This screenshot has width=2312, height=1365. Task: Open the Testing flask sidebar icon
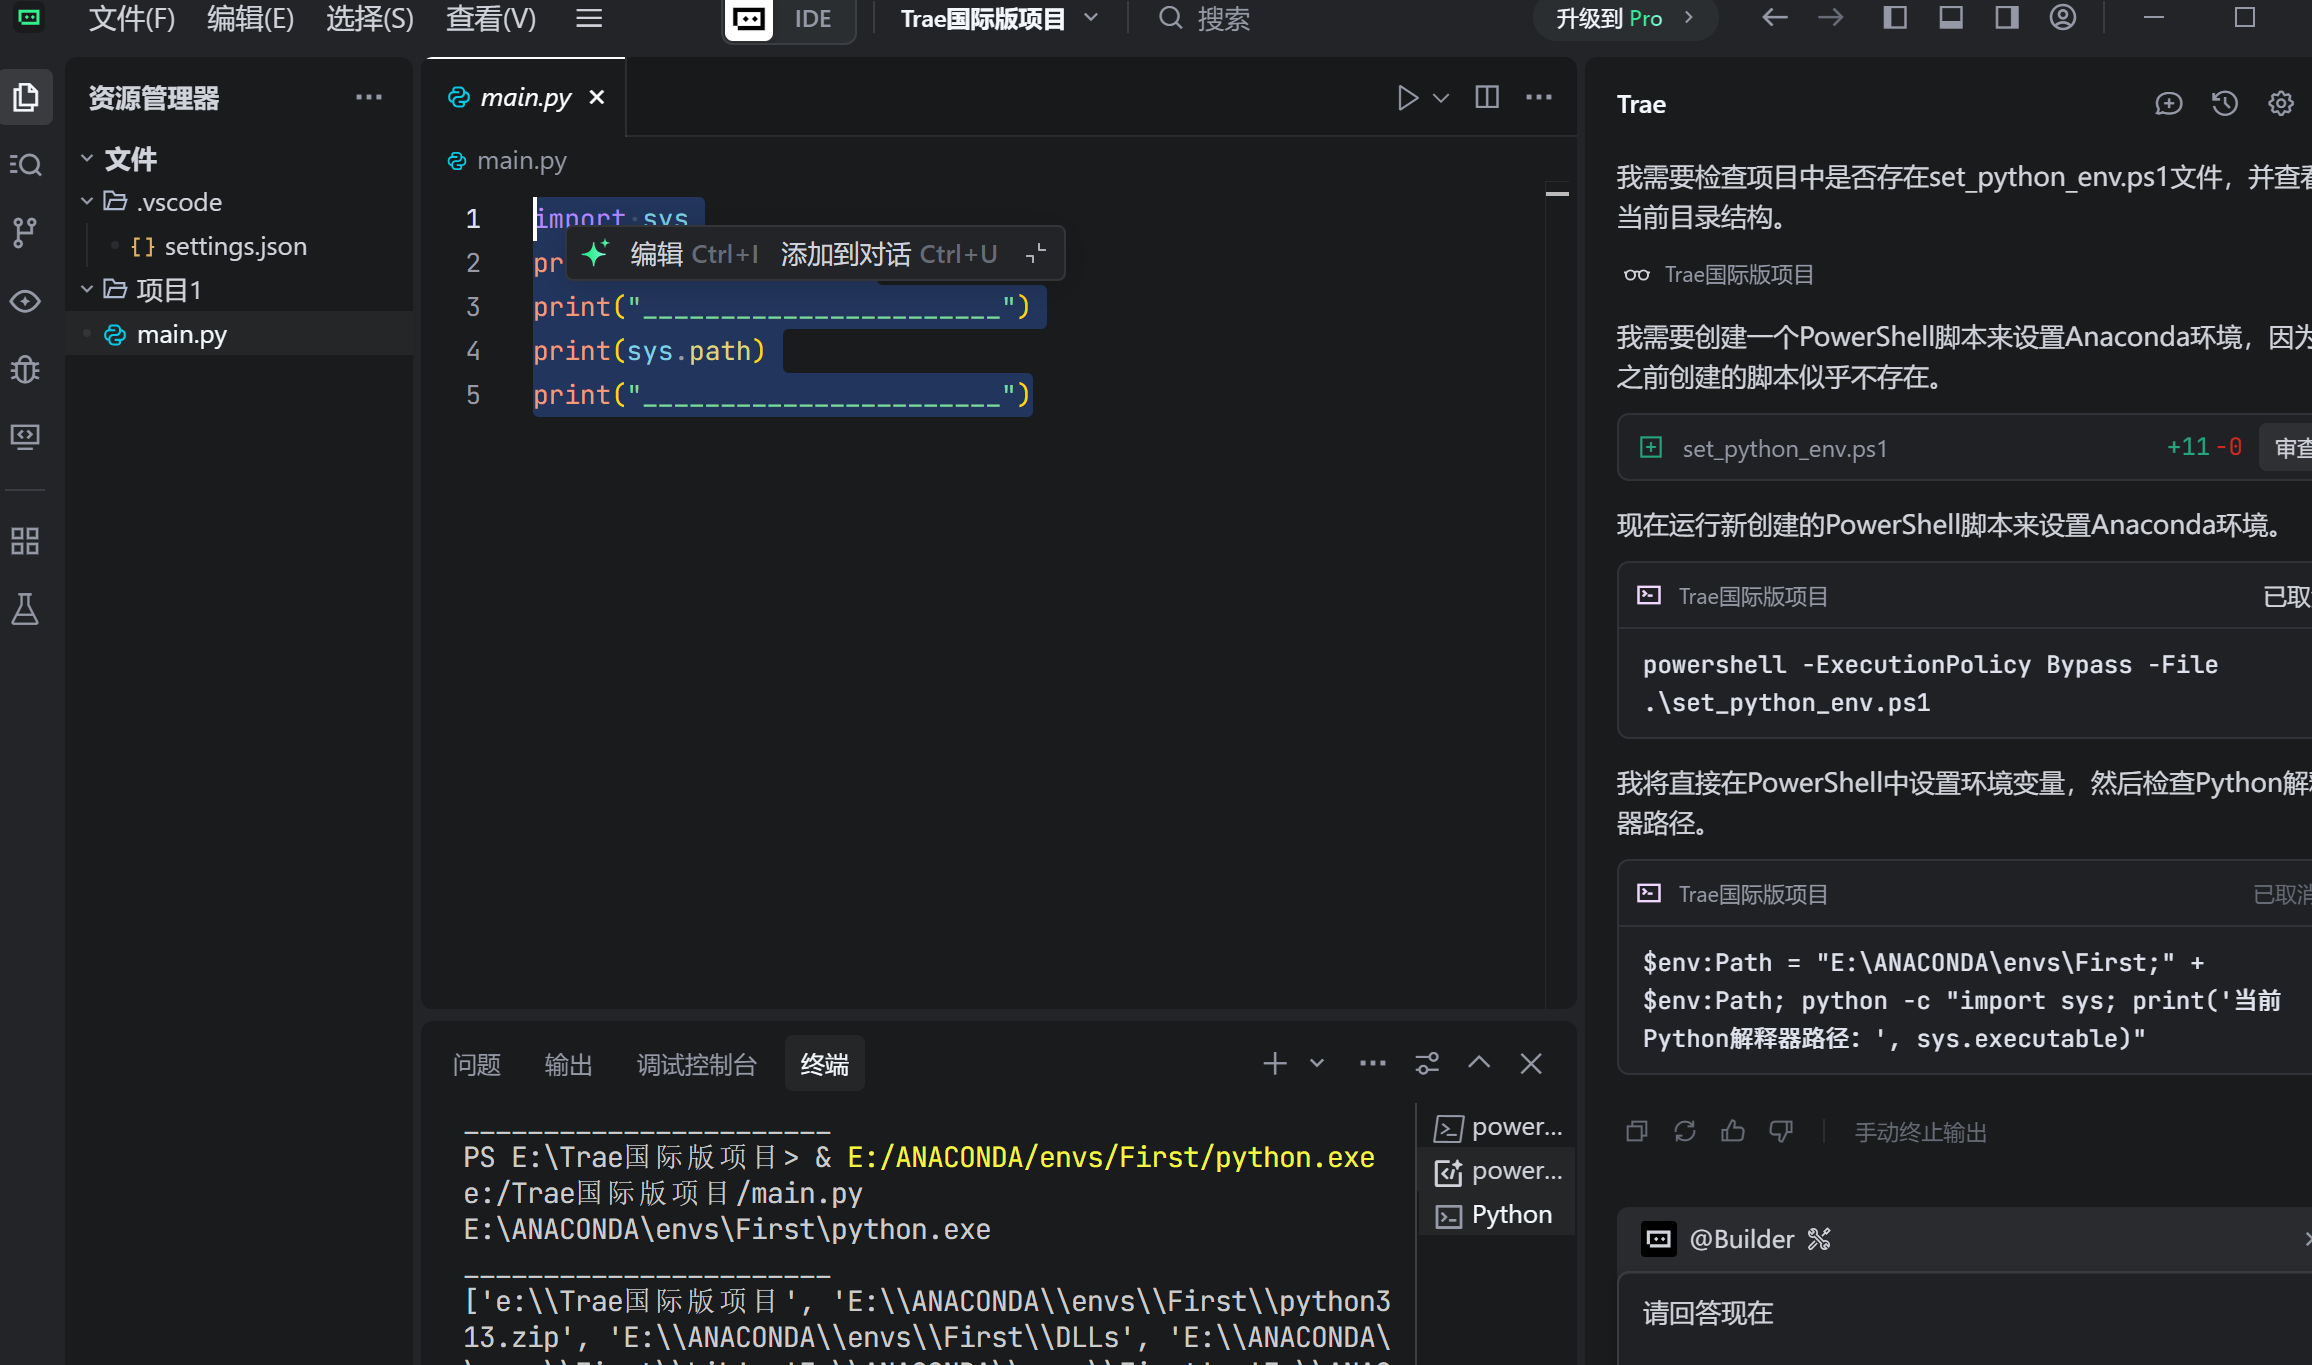click(25, 609)
